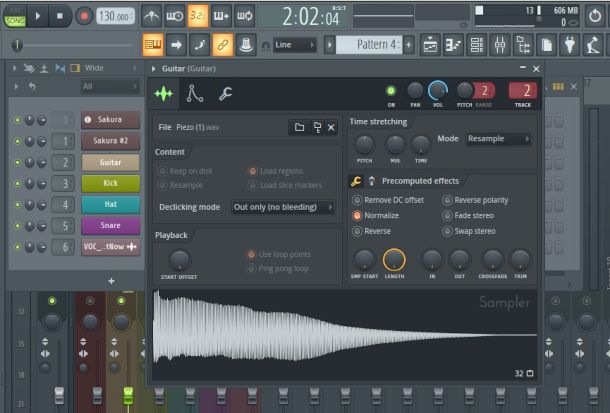Enable Reverse polarity option
Screen dimensions: 610x413
(475, 200)
